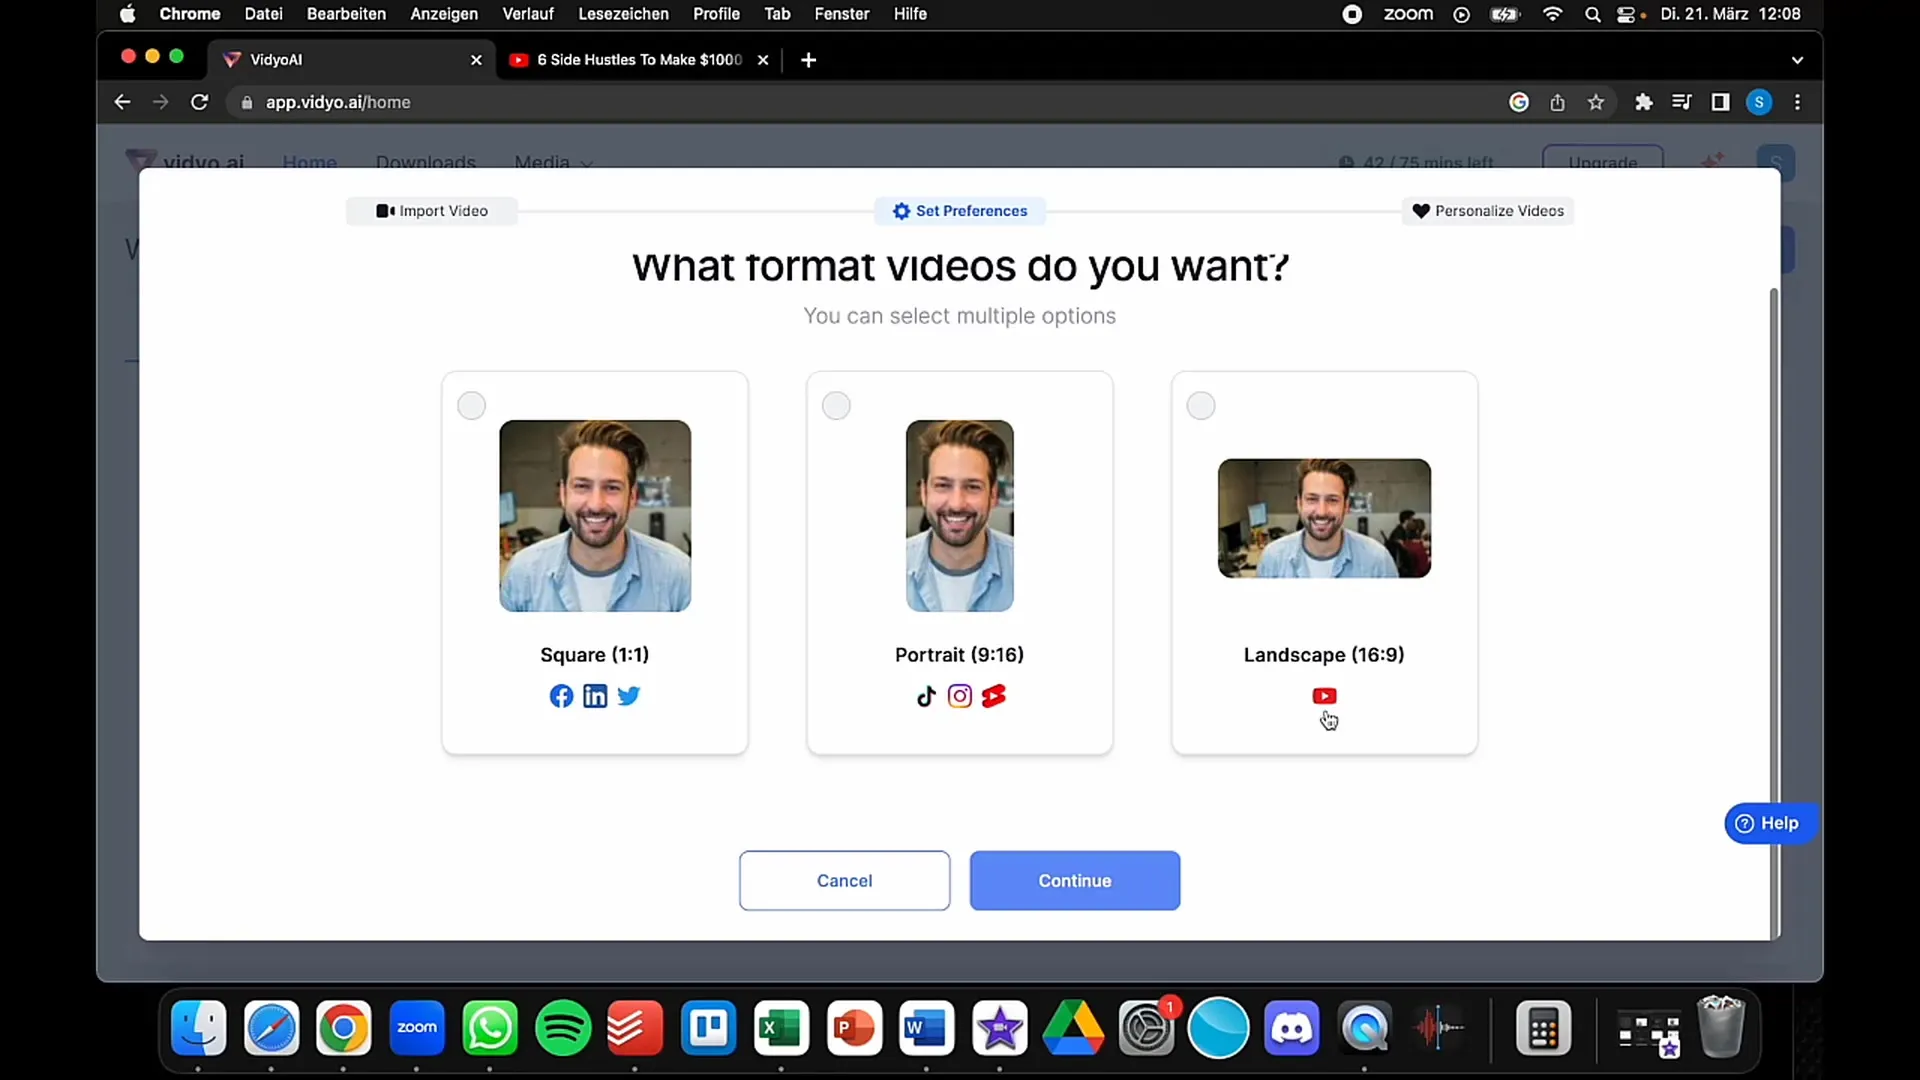1920x1080 pixels.
Task: Select the Portrait (9:16) format checkbox
Action: (836, 406)
